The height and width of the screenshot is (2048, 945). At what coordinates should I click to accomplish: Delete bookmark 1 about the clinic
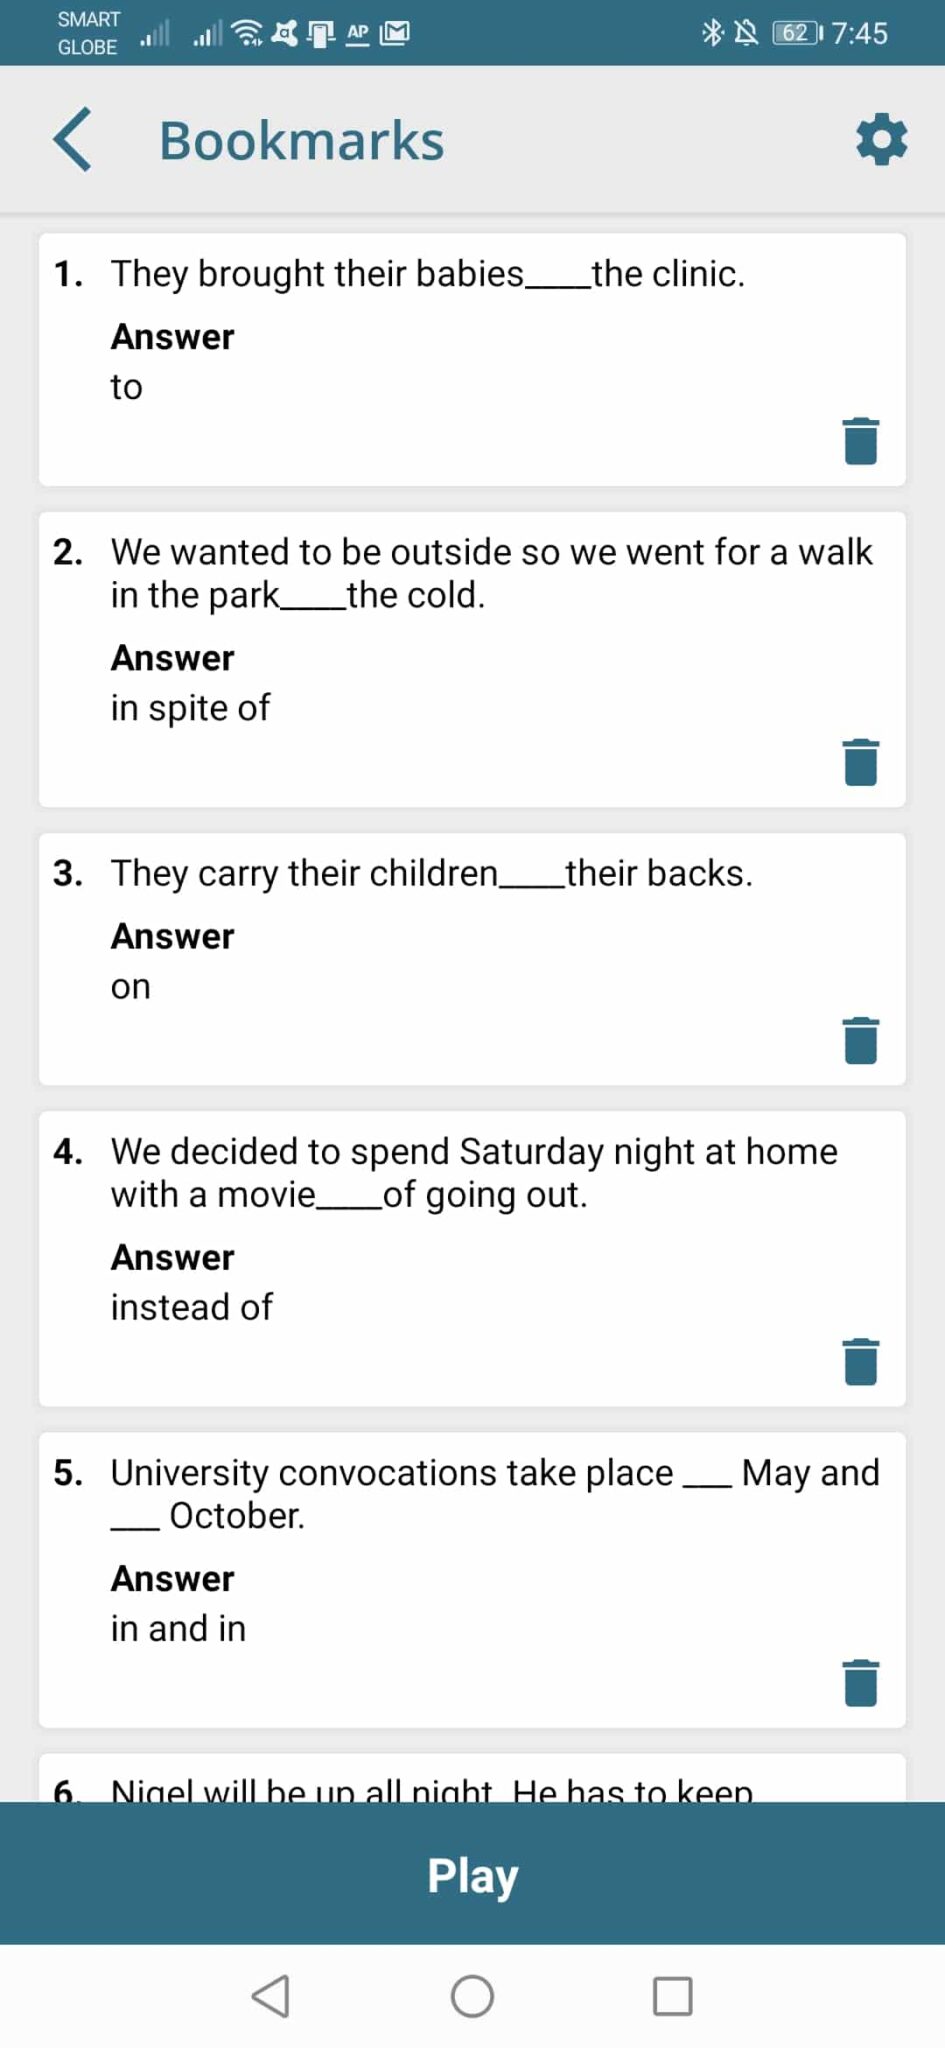click(860, 441)
